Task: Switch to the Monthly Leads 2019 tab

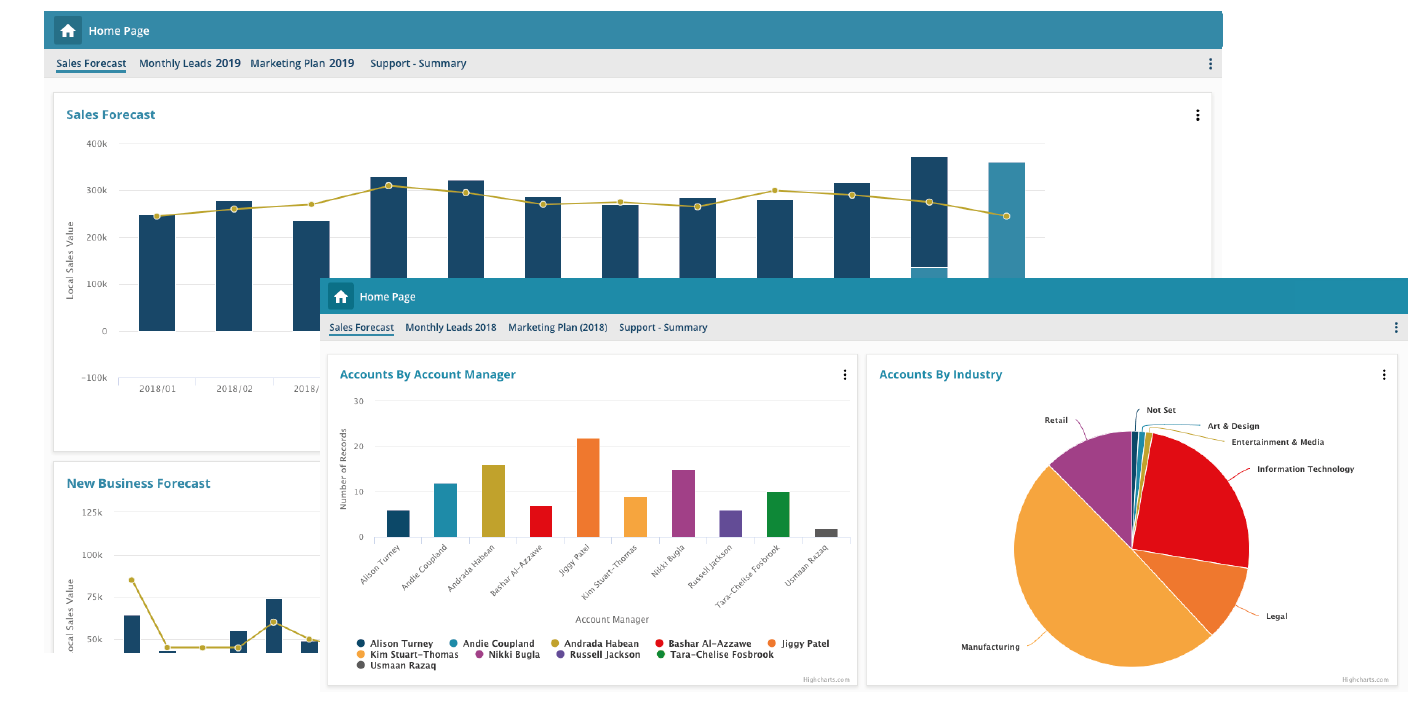Action: 190,64
